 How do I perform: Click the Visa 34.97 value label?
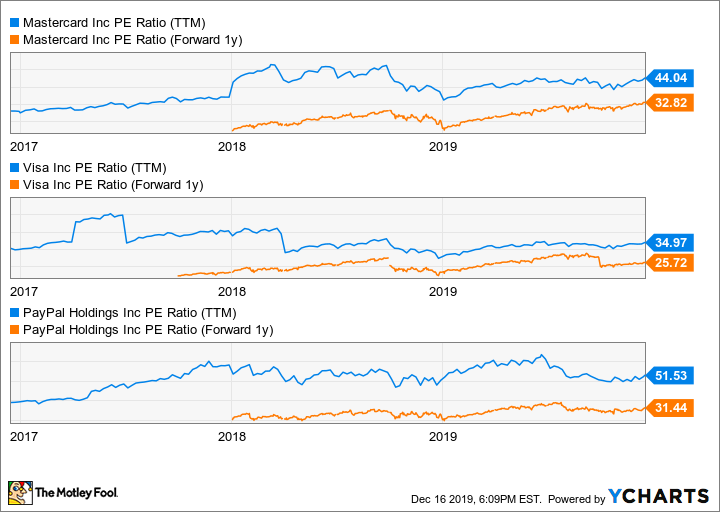click(x=669, y=243)
